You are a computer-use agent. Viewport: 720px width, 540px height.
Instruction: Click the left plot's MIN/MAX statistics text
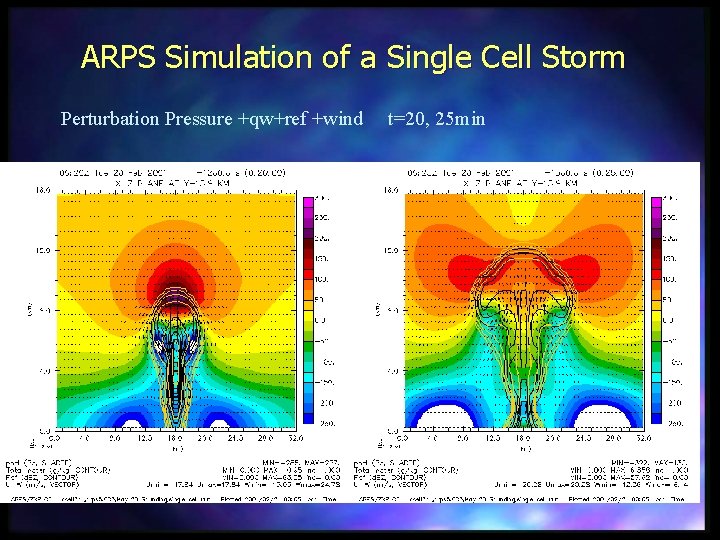tap(243, 473)
